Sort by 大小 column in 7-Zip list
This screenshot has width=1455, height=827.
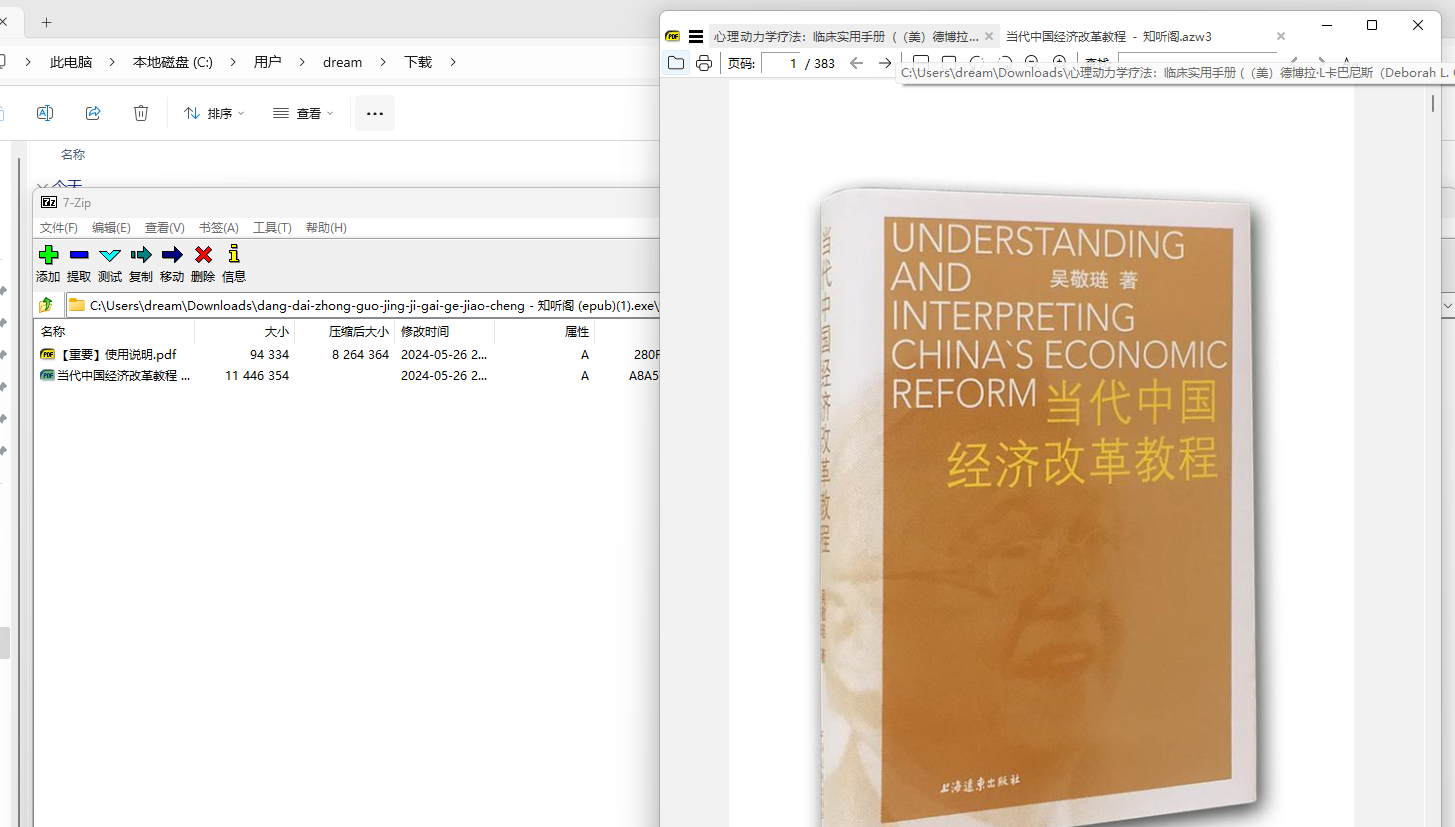tap(245, 331)
